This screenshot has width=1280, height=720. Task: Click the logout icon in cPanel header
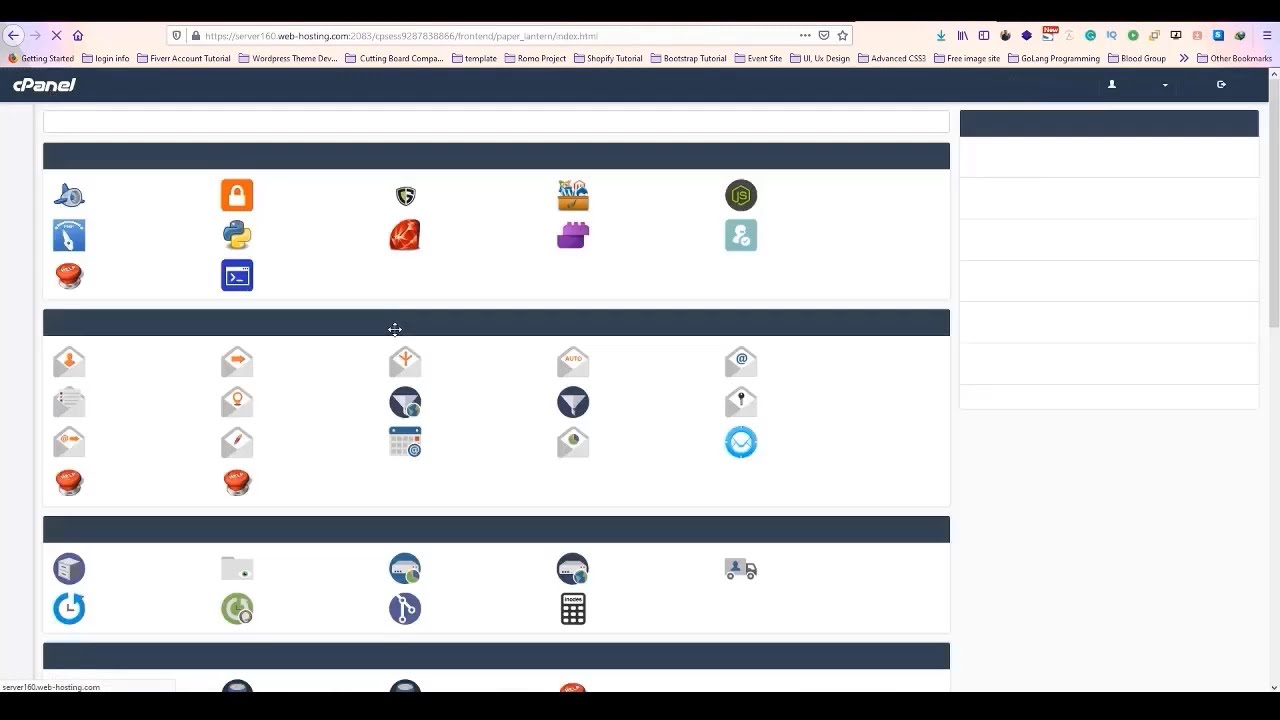coord(1221,85)
